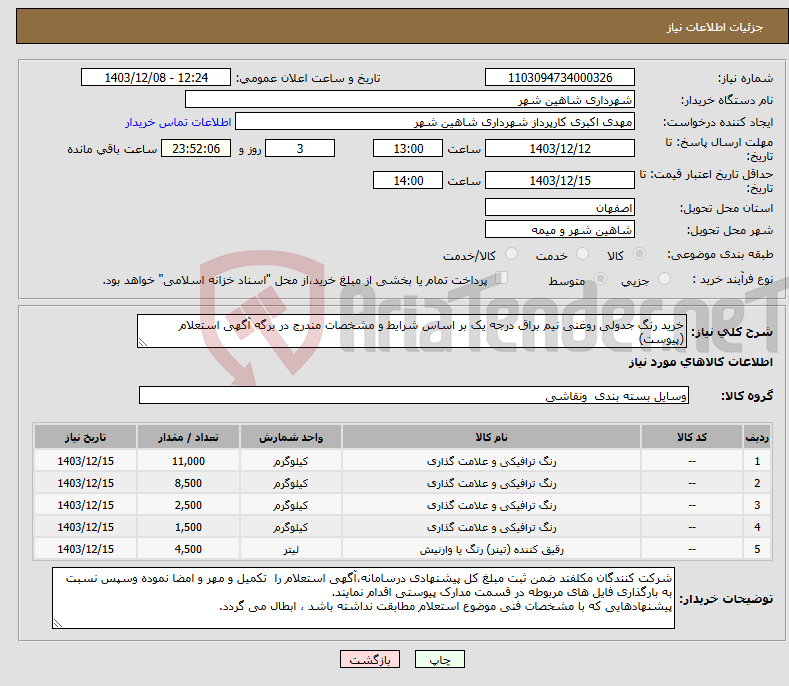Click quantity 11,000 in the table
789x686 pixels.
click(x=188, y=461)
